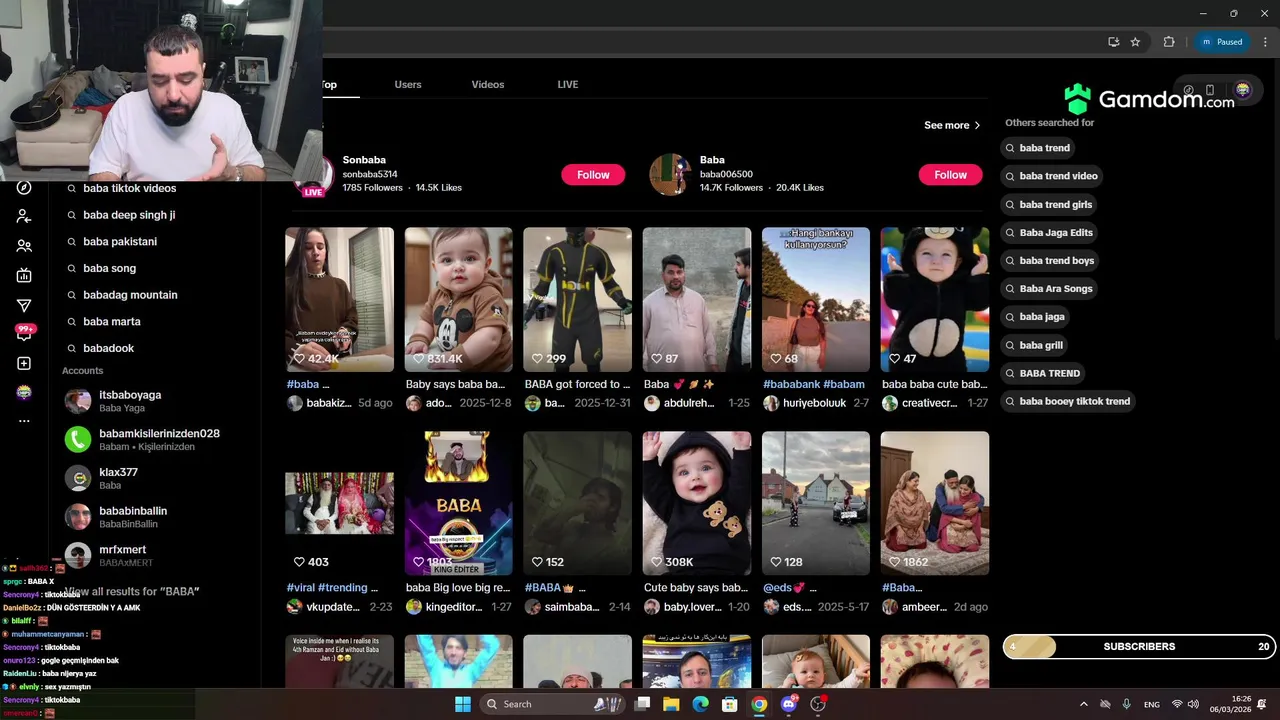Switch to the Videos tab
This screenshot has width=1280, height=720.
click(488, 85)
